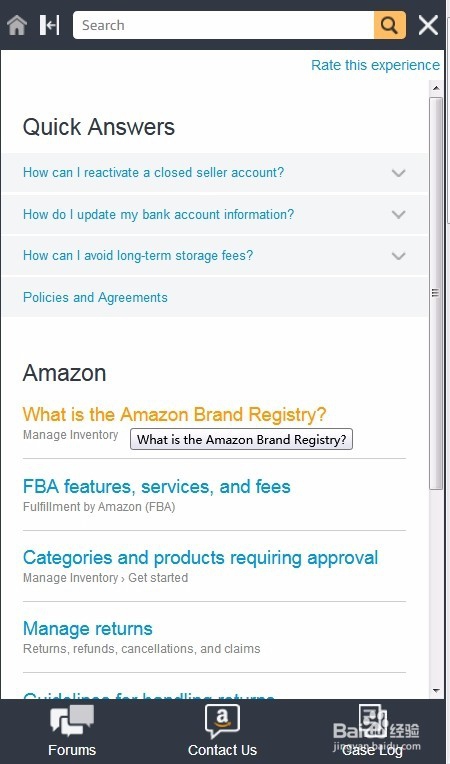Screen dimensions: 450x764
Task: Open What is the Amazon Brand Registry
Action: (174, 414)
